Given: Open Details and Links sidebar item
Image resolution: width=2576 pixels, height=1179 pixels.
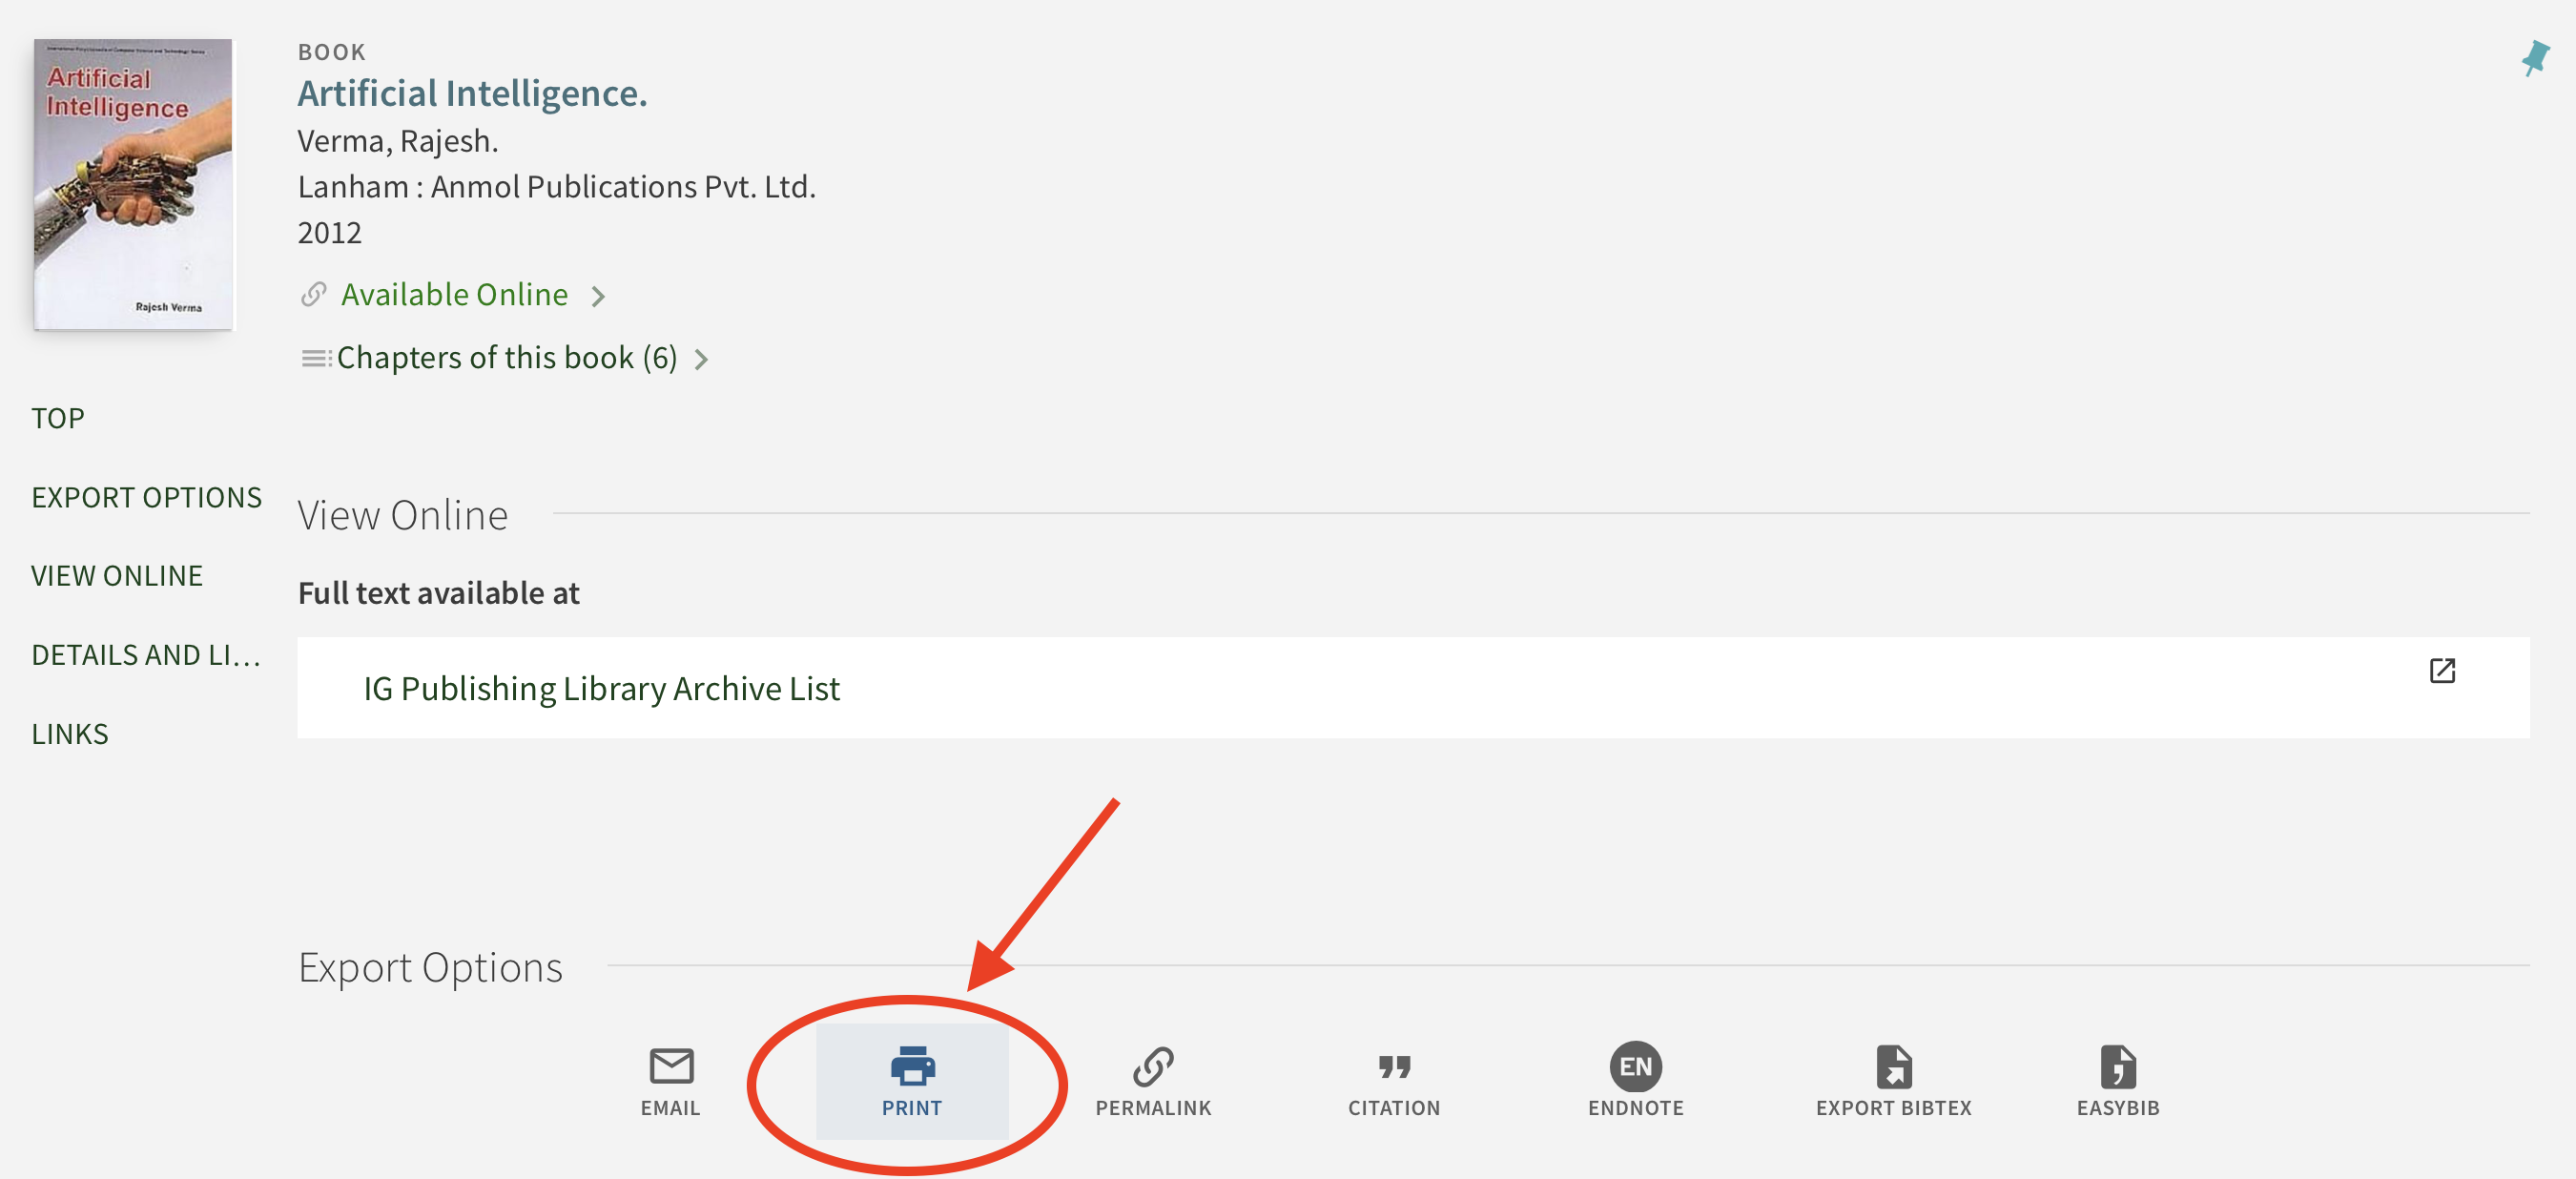Looking at the screenshot, I should pyautogui.click(x=146, y=655).
